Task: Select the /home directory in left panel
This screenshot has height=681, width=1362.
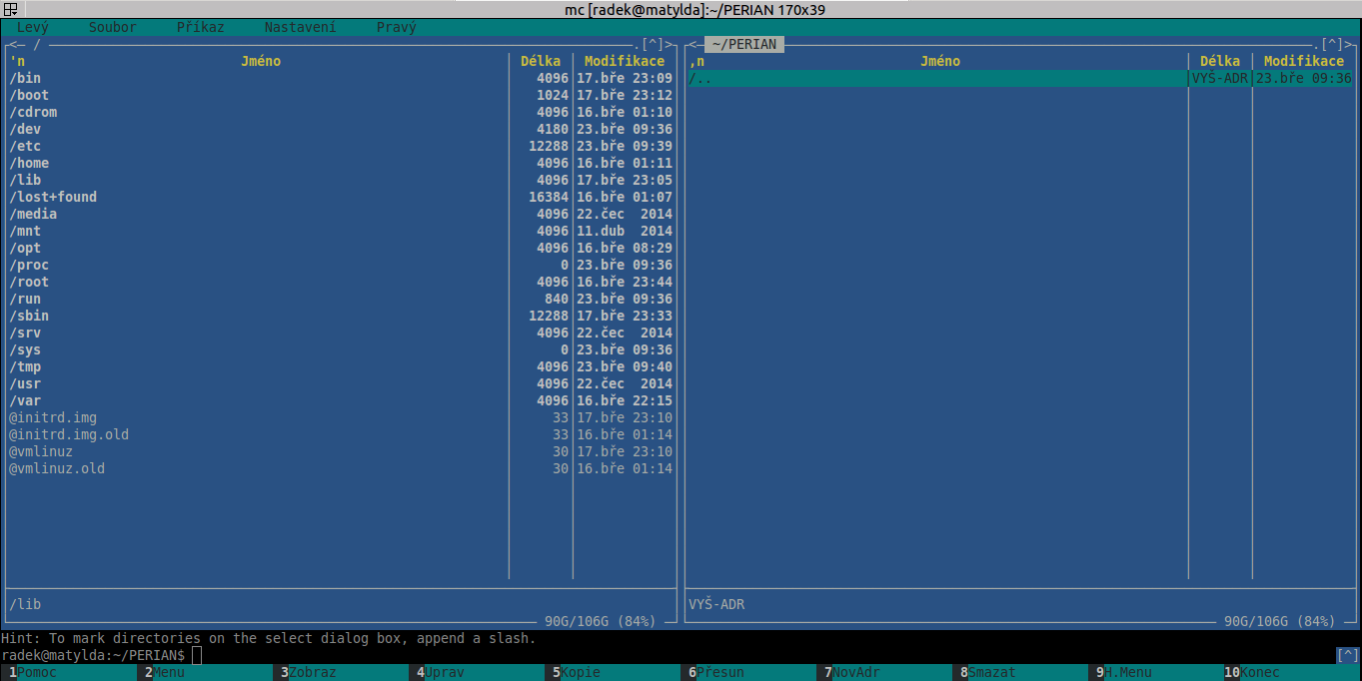Action: tap(30, 163)
